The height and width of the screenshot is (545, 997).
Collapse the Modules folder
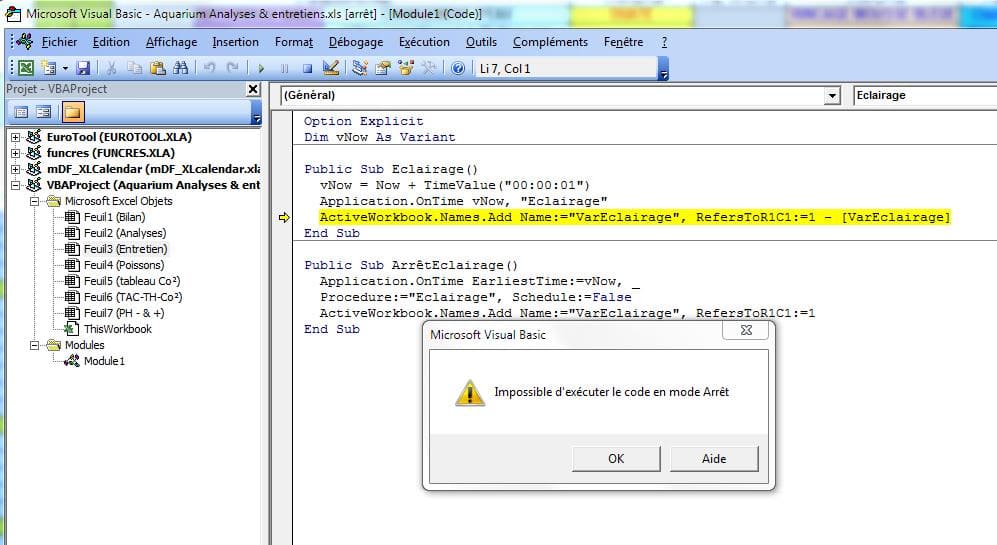coord(34,345)
